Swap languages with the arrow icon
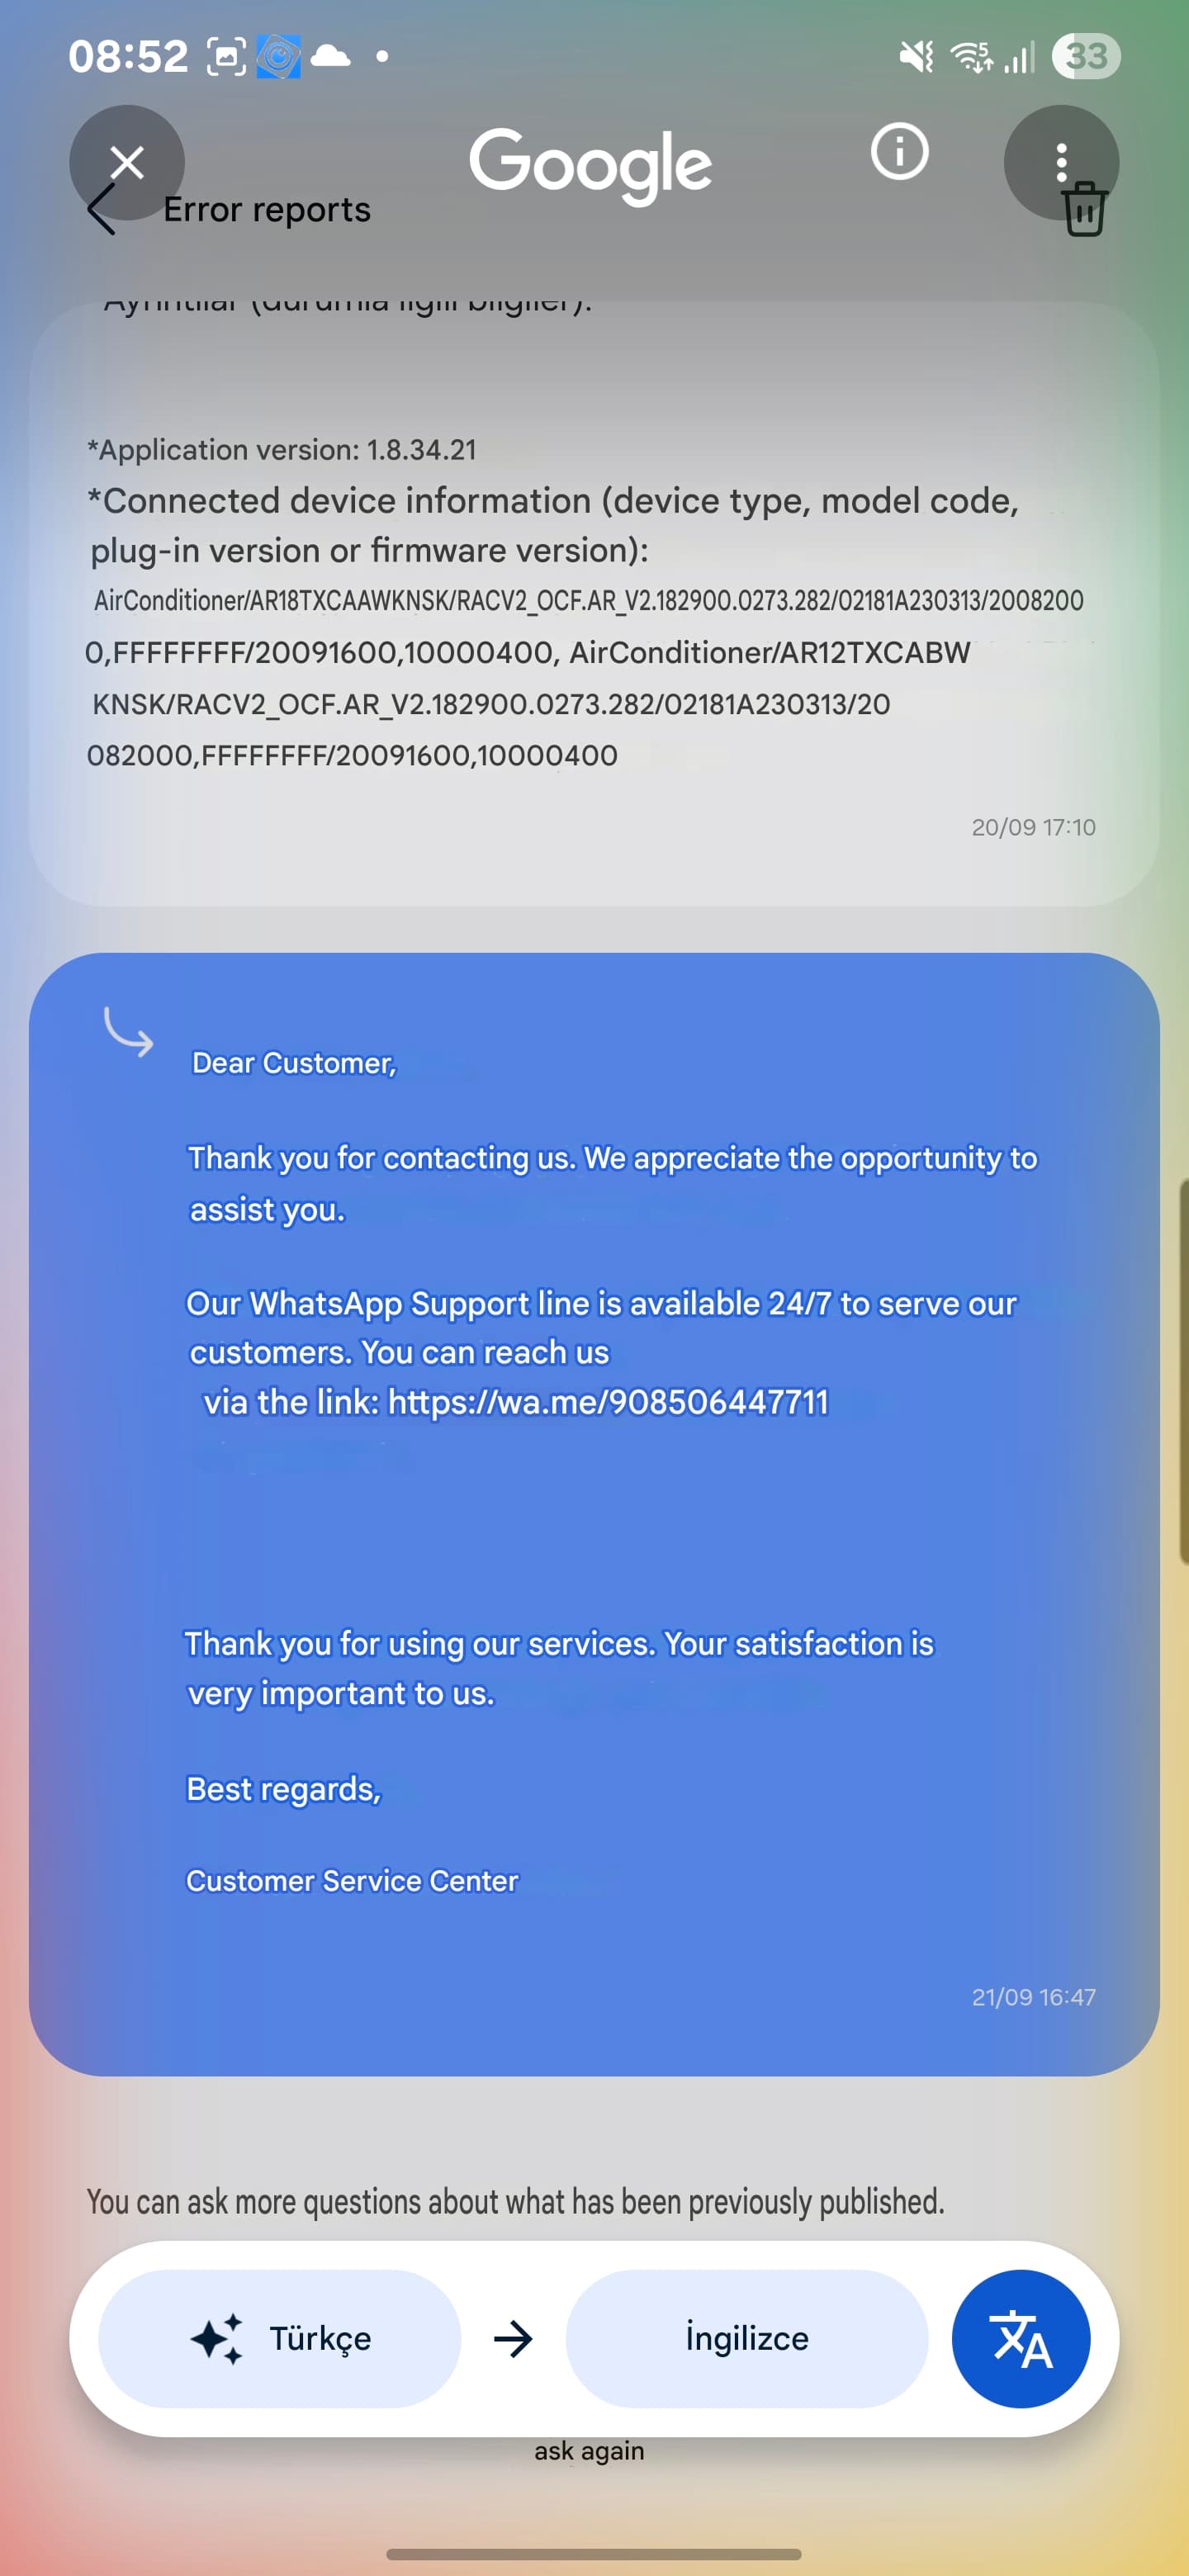This screenshot has height=2576, width=1189. [513, 2338]
